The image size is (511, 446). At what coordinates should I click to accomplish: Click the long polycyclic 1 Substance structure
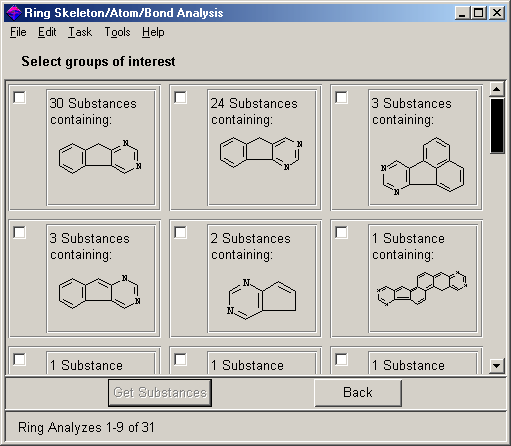(x=422, y=288)
